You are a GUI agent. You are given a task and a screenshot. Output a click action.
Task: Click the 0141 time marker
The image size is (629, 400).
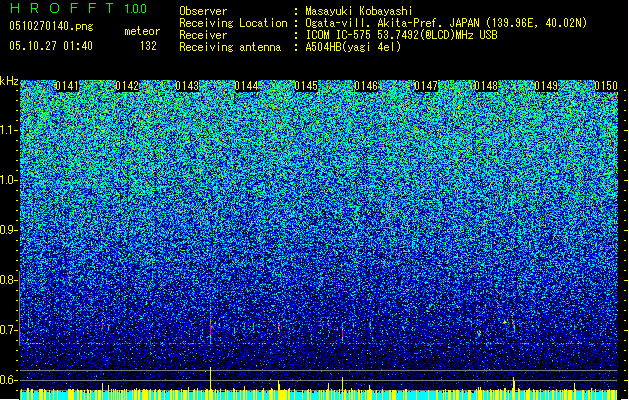tap(67, 86)
